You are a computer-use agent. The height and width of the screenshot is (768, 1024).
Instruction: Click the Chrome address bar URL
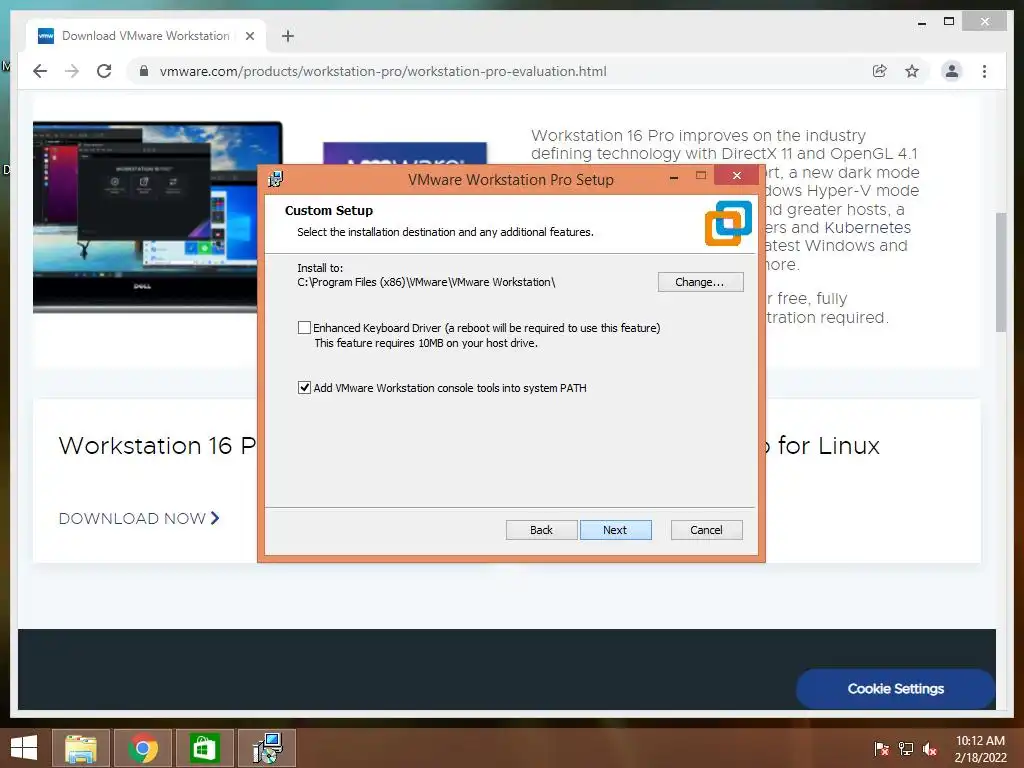[383, 71]
